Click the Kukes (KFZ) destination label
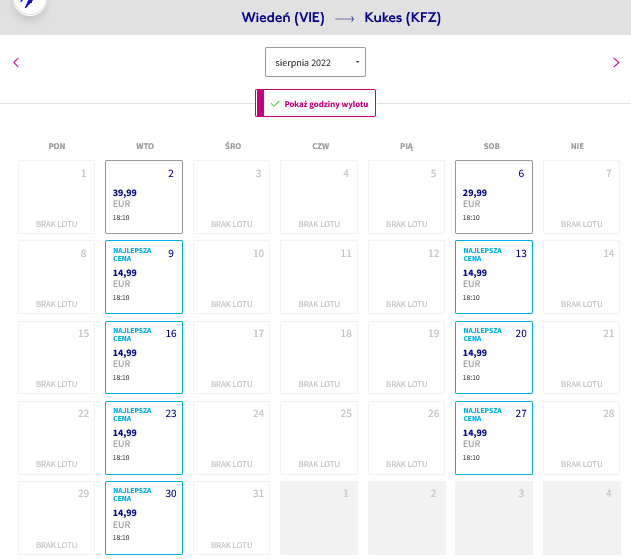The image size is (631, 559). tap(402, 18)
